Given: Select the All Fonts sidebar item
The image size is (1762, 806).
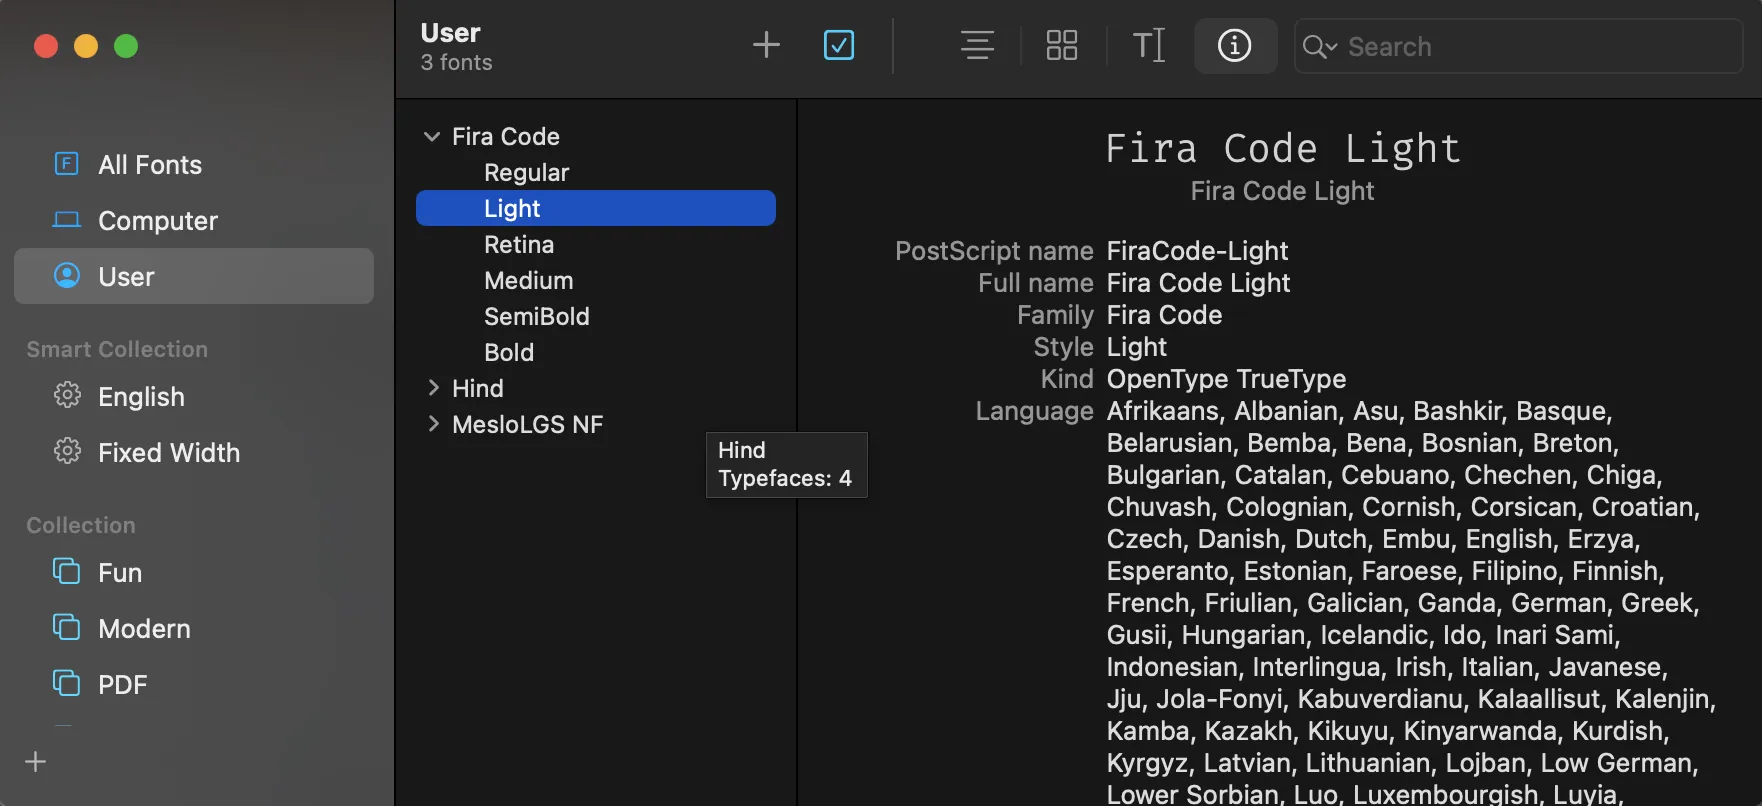Looking at the screenshot, I should coord(150,165).
